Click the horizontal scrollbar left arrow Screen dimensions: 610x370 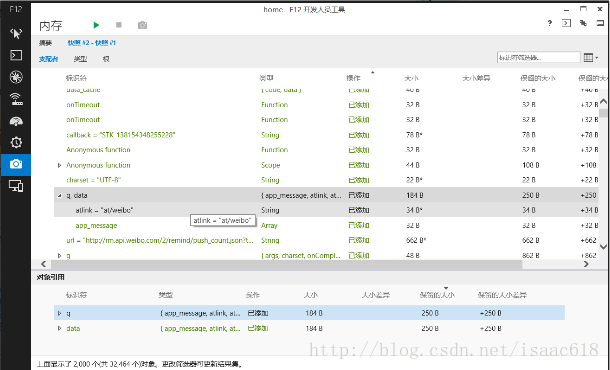44,264
